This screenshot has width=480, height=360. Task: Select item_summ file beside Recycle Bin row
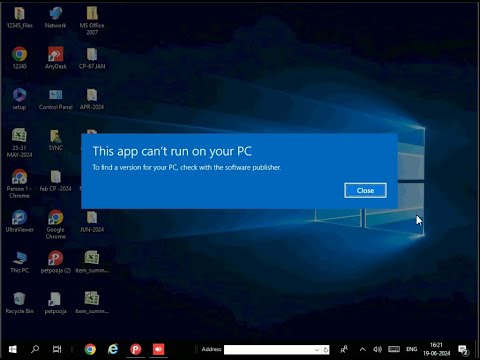pyautogui.click(x=92, y=303)
